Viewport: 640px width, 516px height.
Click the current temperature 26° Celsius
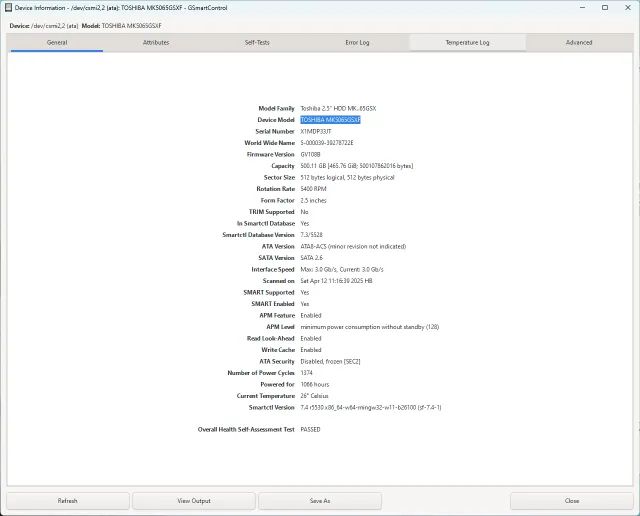(314, 396)
